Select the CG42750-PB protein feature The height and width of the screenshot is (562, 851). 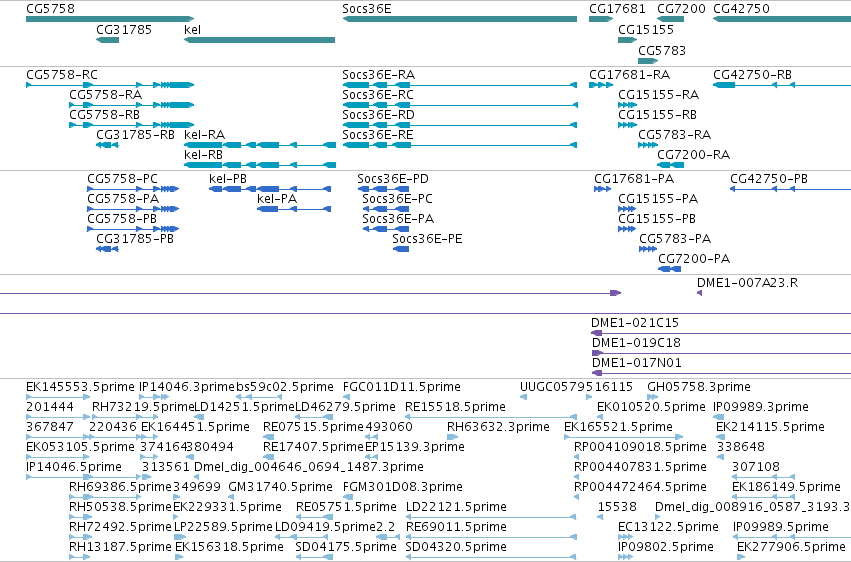coord(790,189)
